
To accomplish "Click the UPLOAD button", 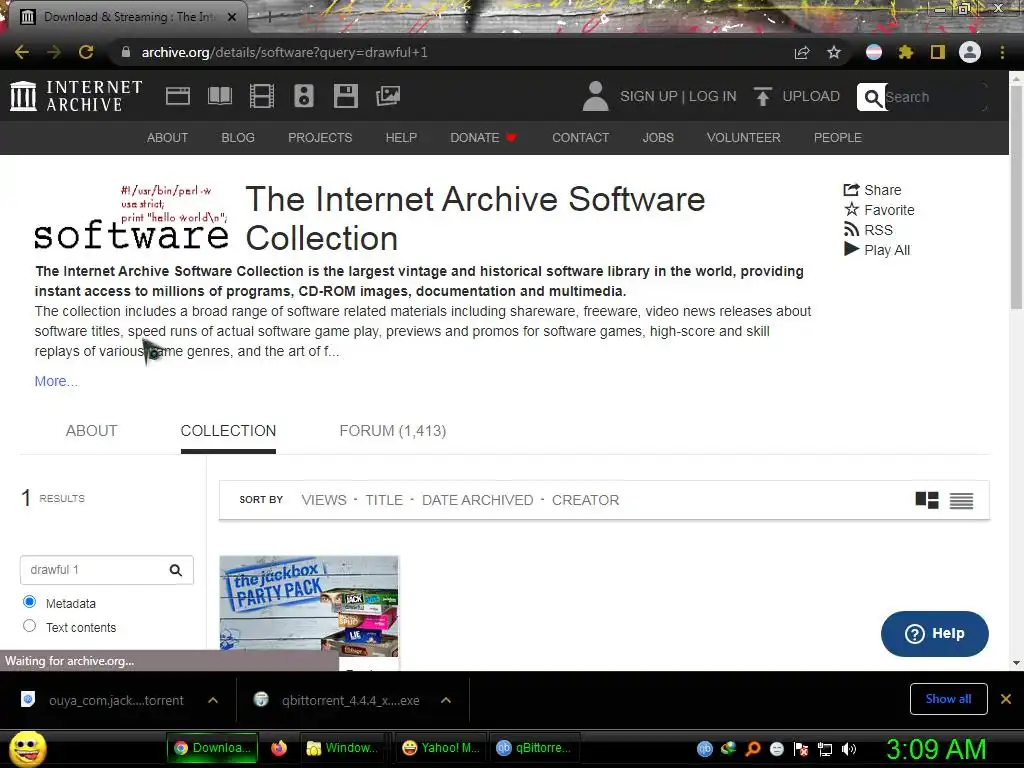I will coord(797,96).
